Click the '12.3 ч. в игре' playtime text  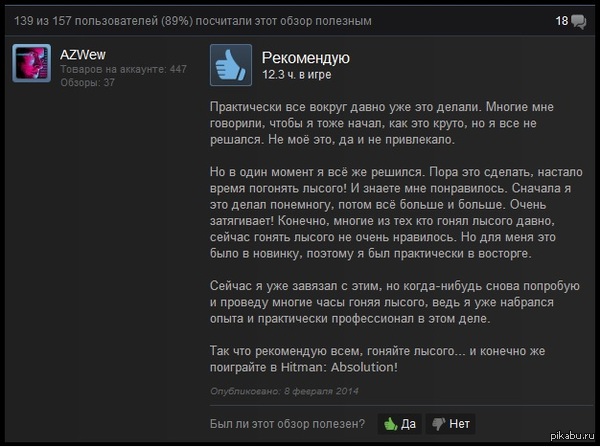(x=297, y=74)
